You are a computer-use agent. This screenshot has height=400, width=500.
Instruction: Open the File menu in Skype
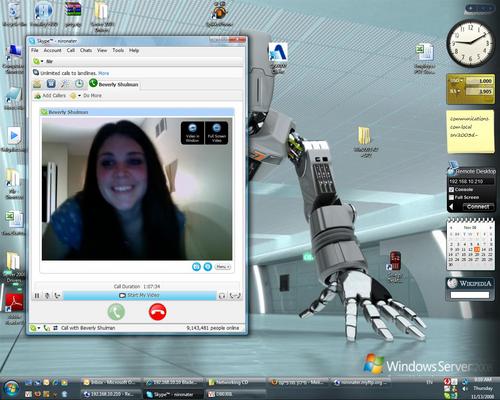point(34,50)
